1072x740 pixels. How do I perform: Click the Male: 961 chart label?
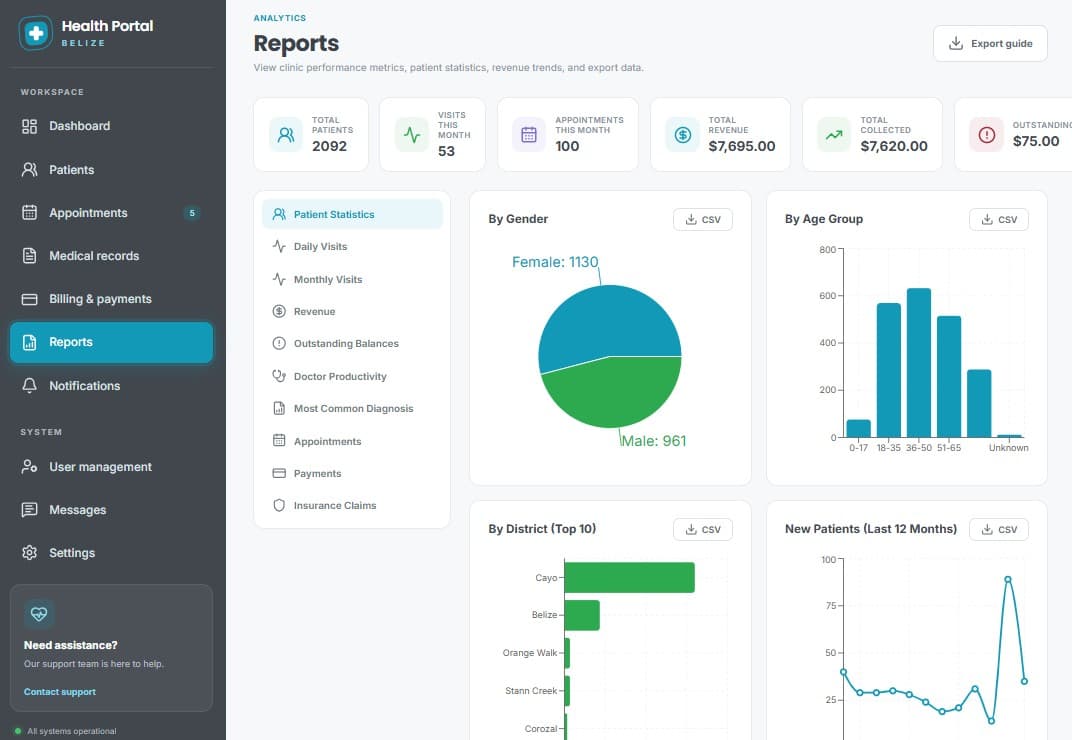pos(654,441)
